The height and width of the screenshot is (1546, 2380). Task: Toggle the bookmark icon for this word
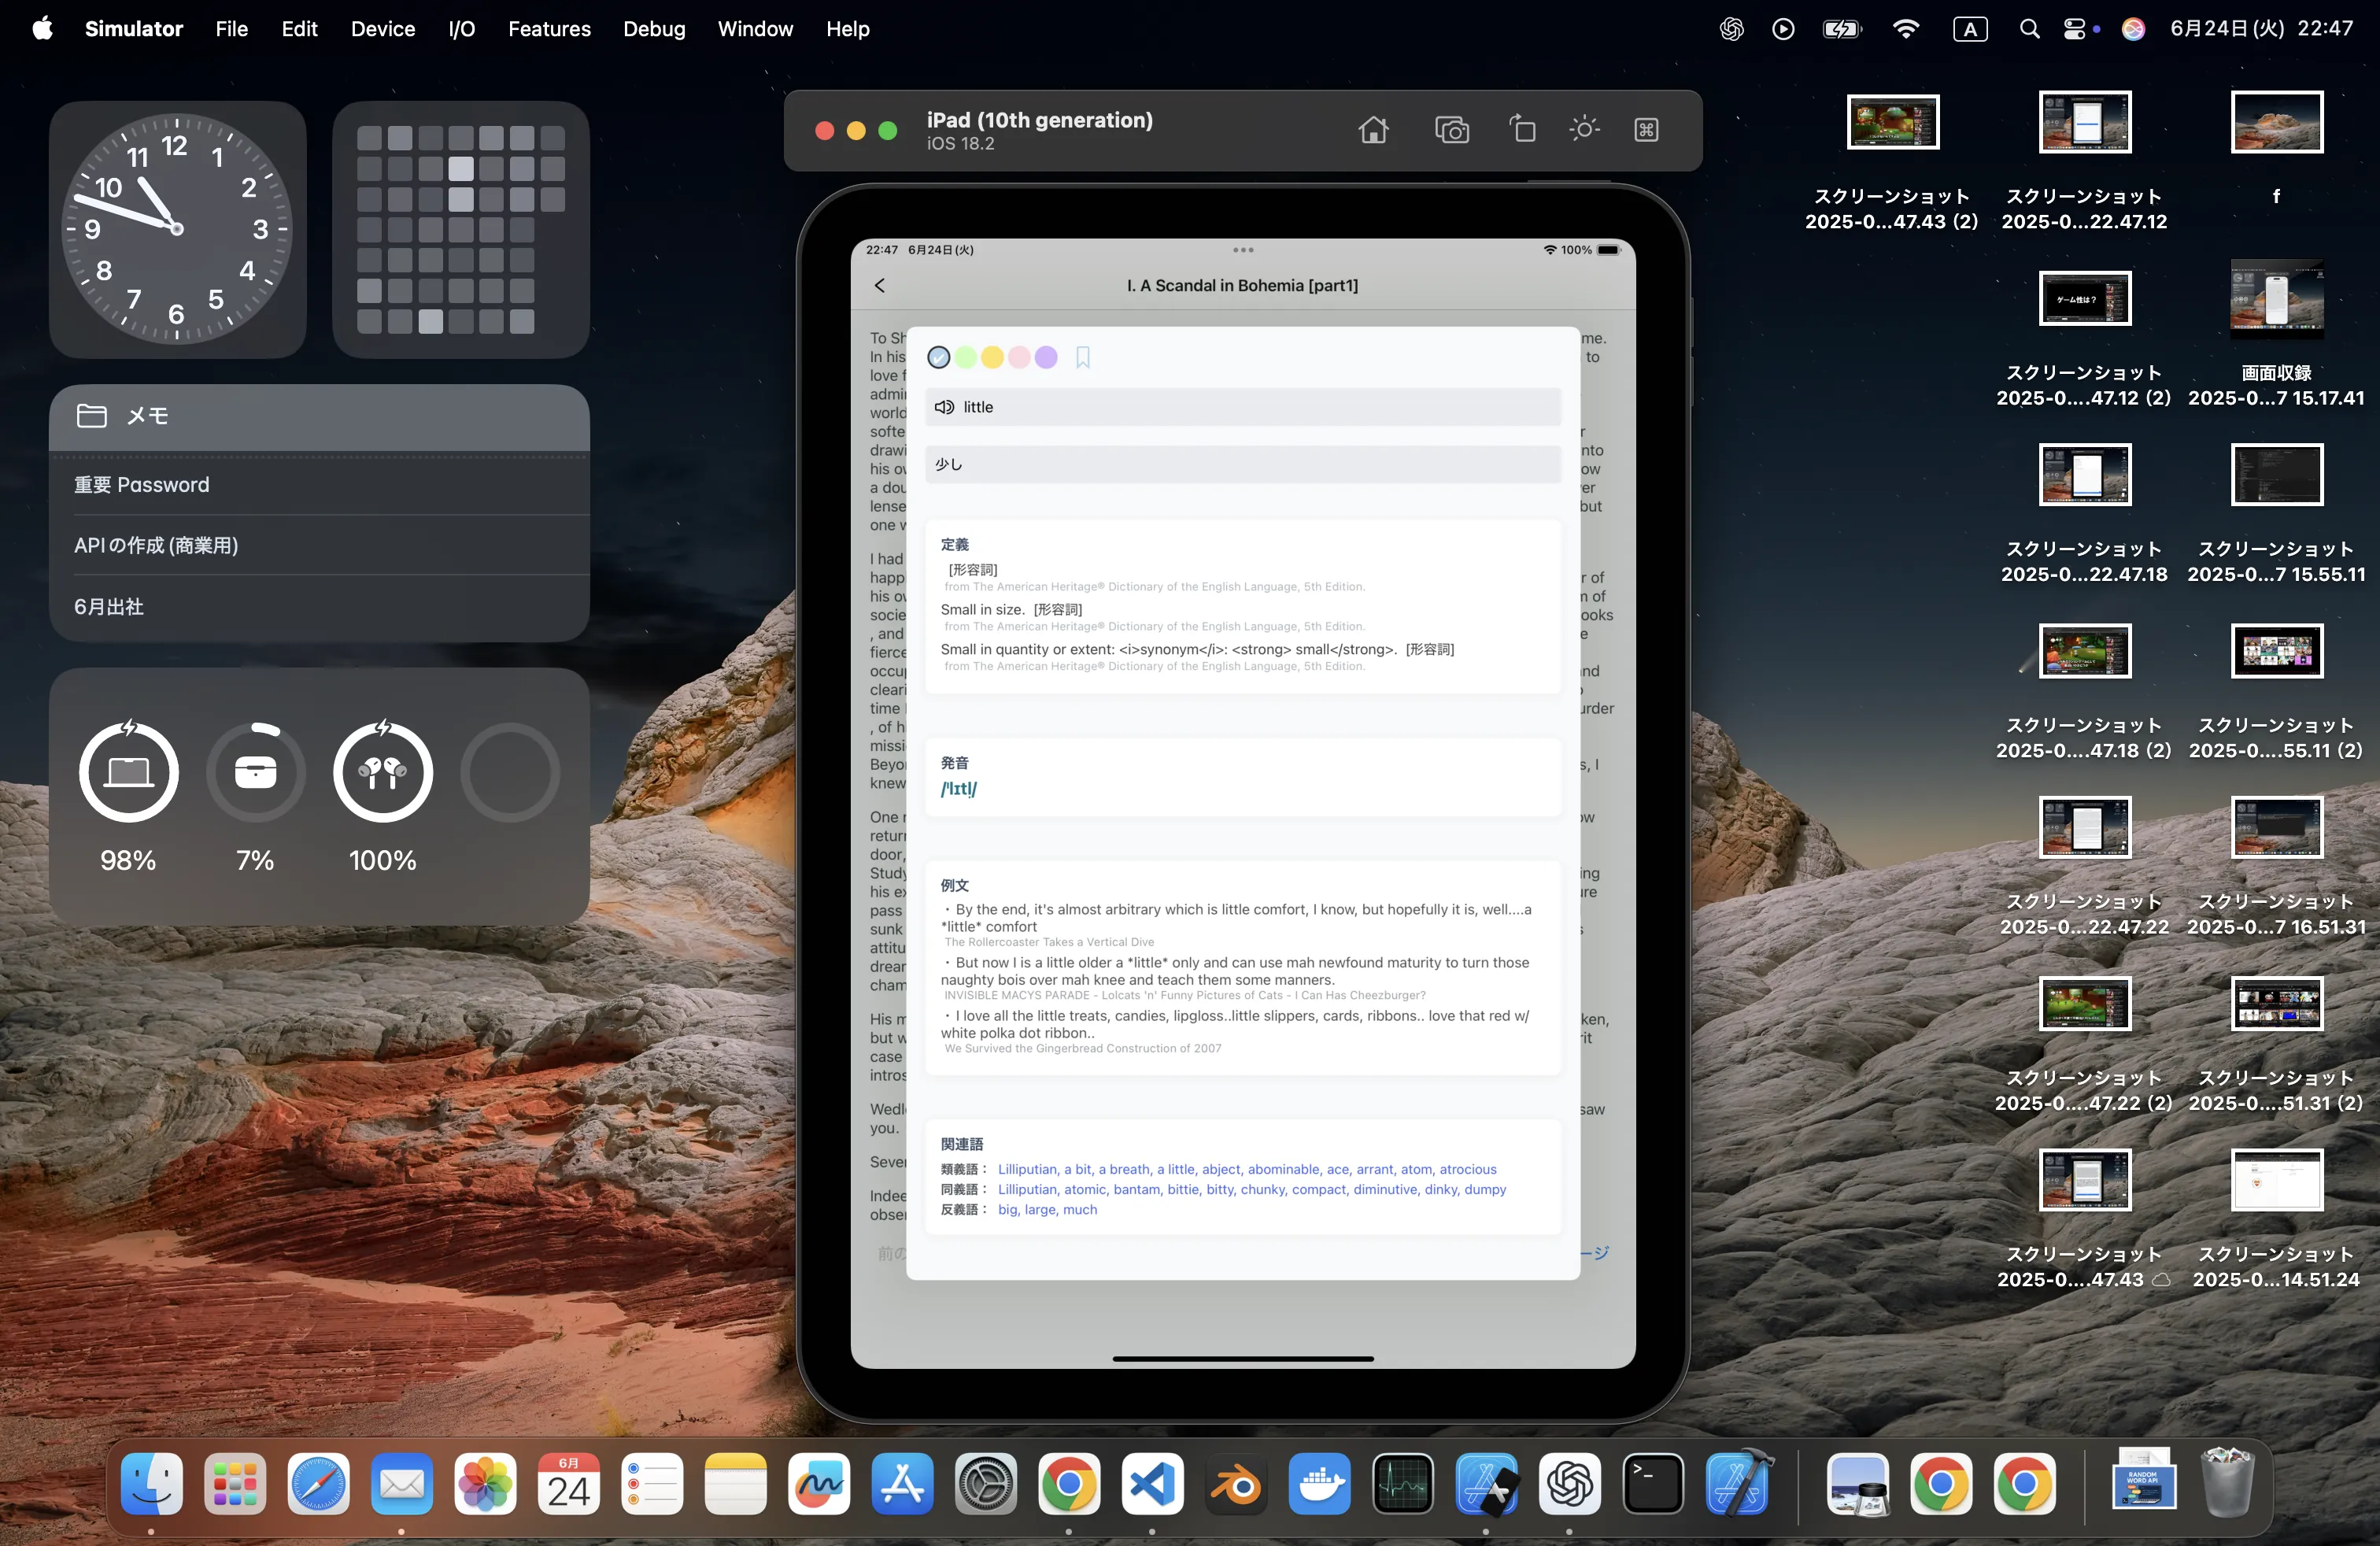click(x=1083, y=358)
